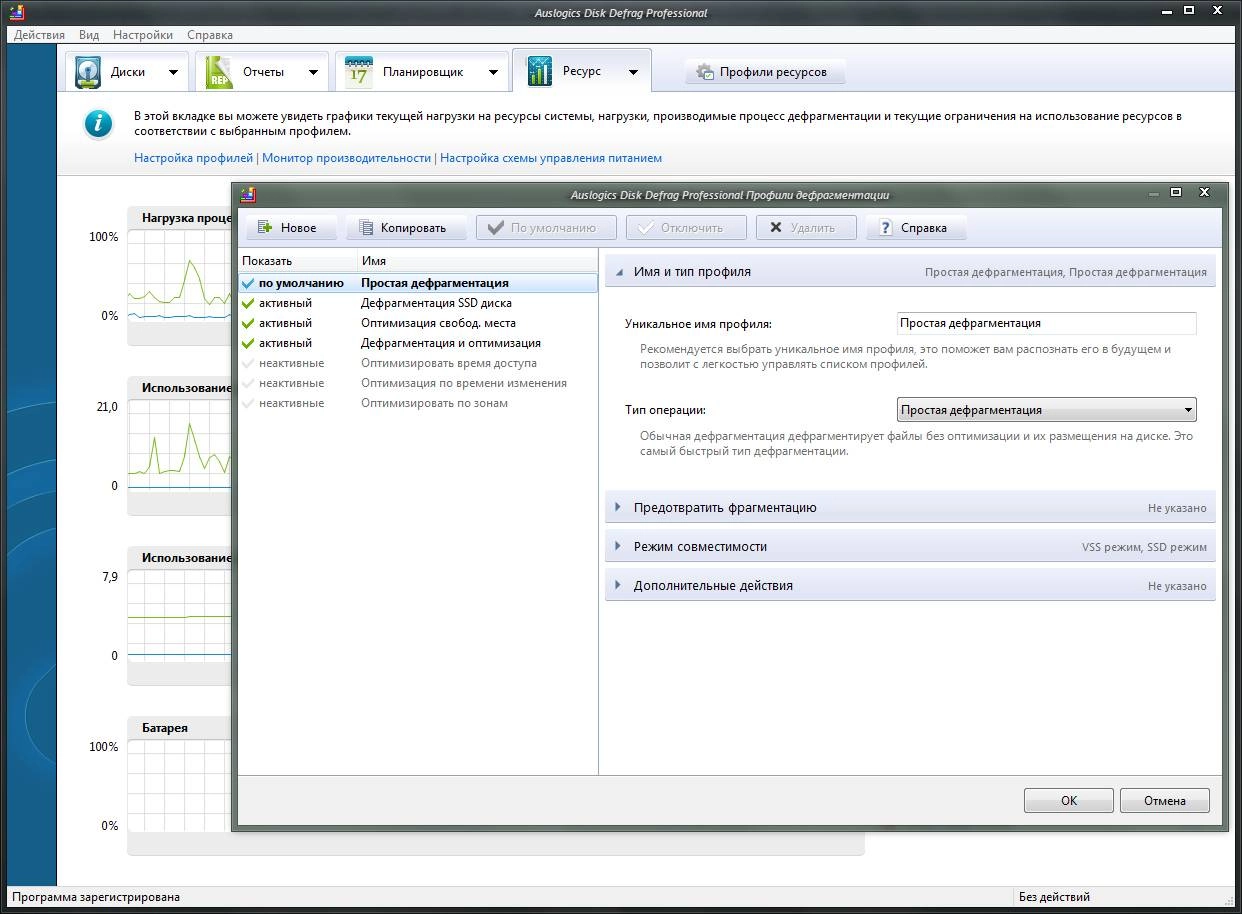
Task: Click the VSS режим, SSD режим summary text
Action: [1144, 547]
